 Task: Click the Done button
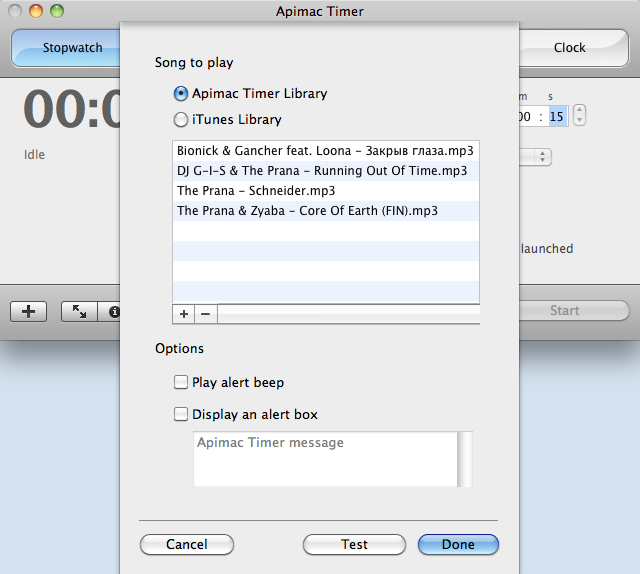(x=458, y=545)
